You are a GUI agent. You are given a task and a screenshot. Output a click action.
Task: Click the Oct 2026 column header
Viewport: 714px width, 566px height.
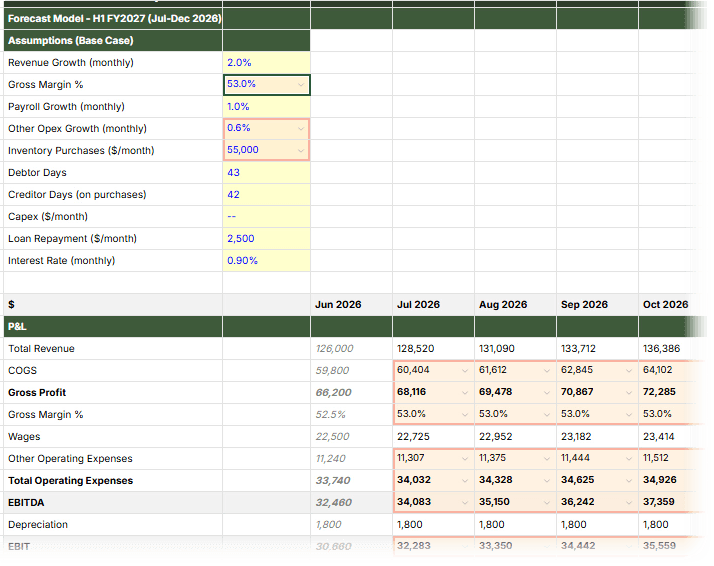(x=667, y=305)
